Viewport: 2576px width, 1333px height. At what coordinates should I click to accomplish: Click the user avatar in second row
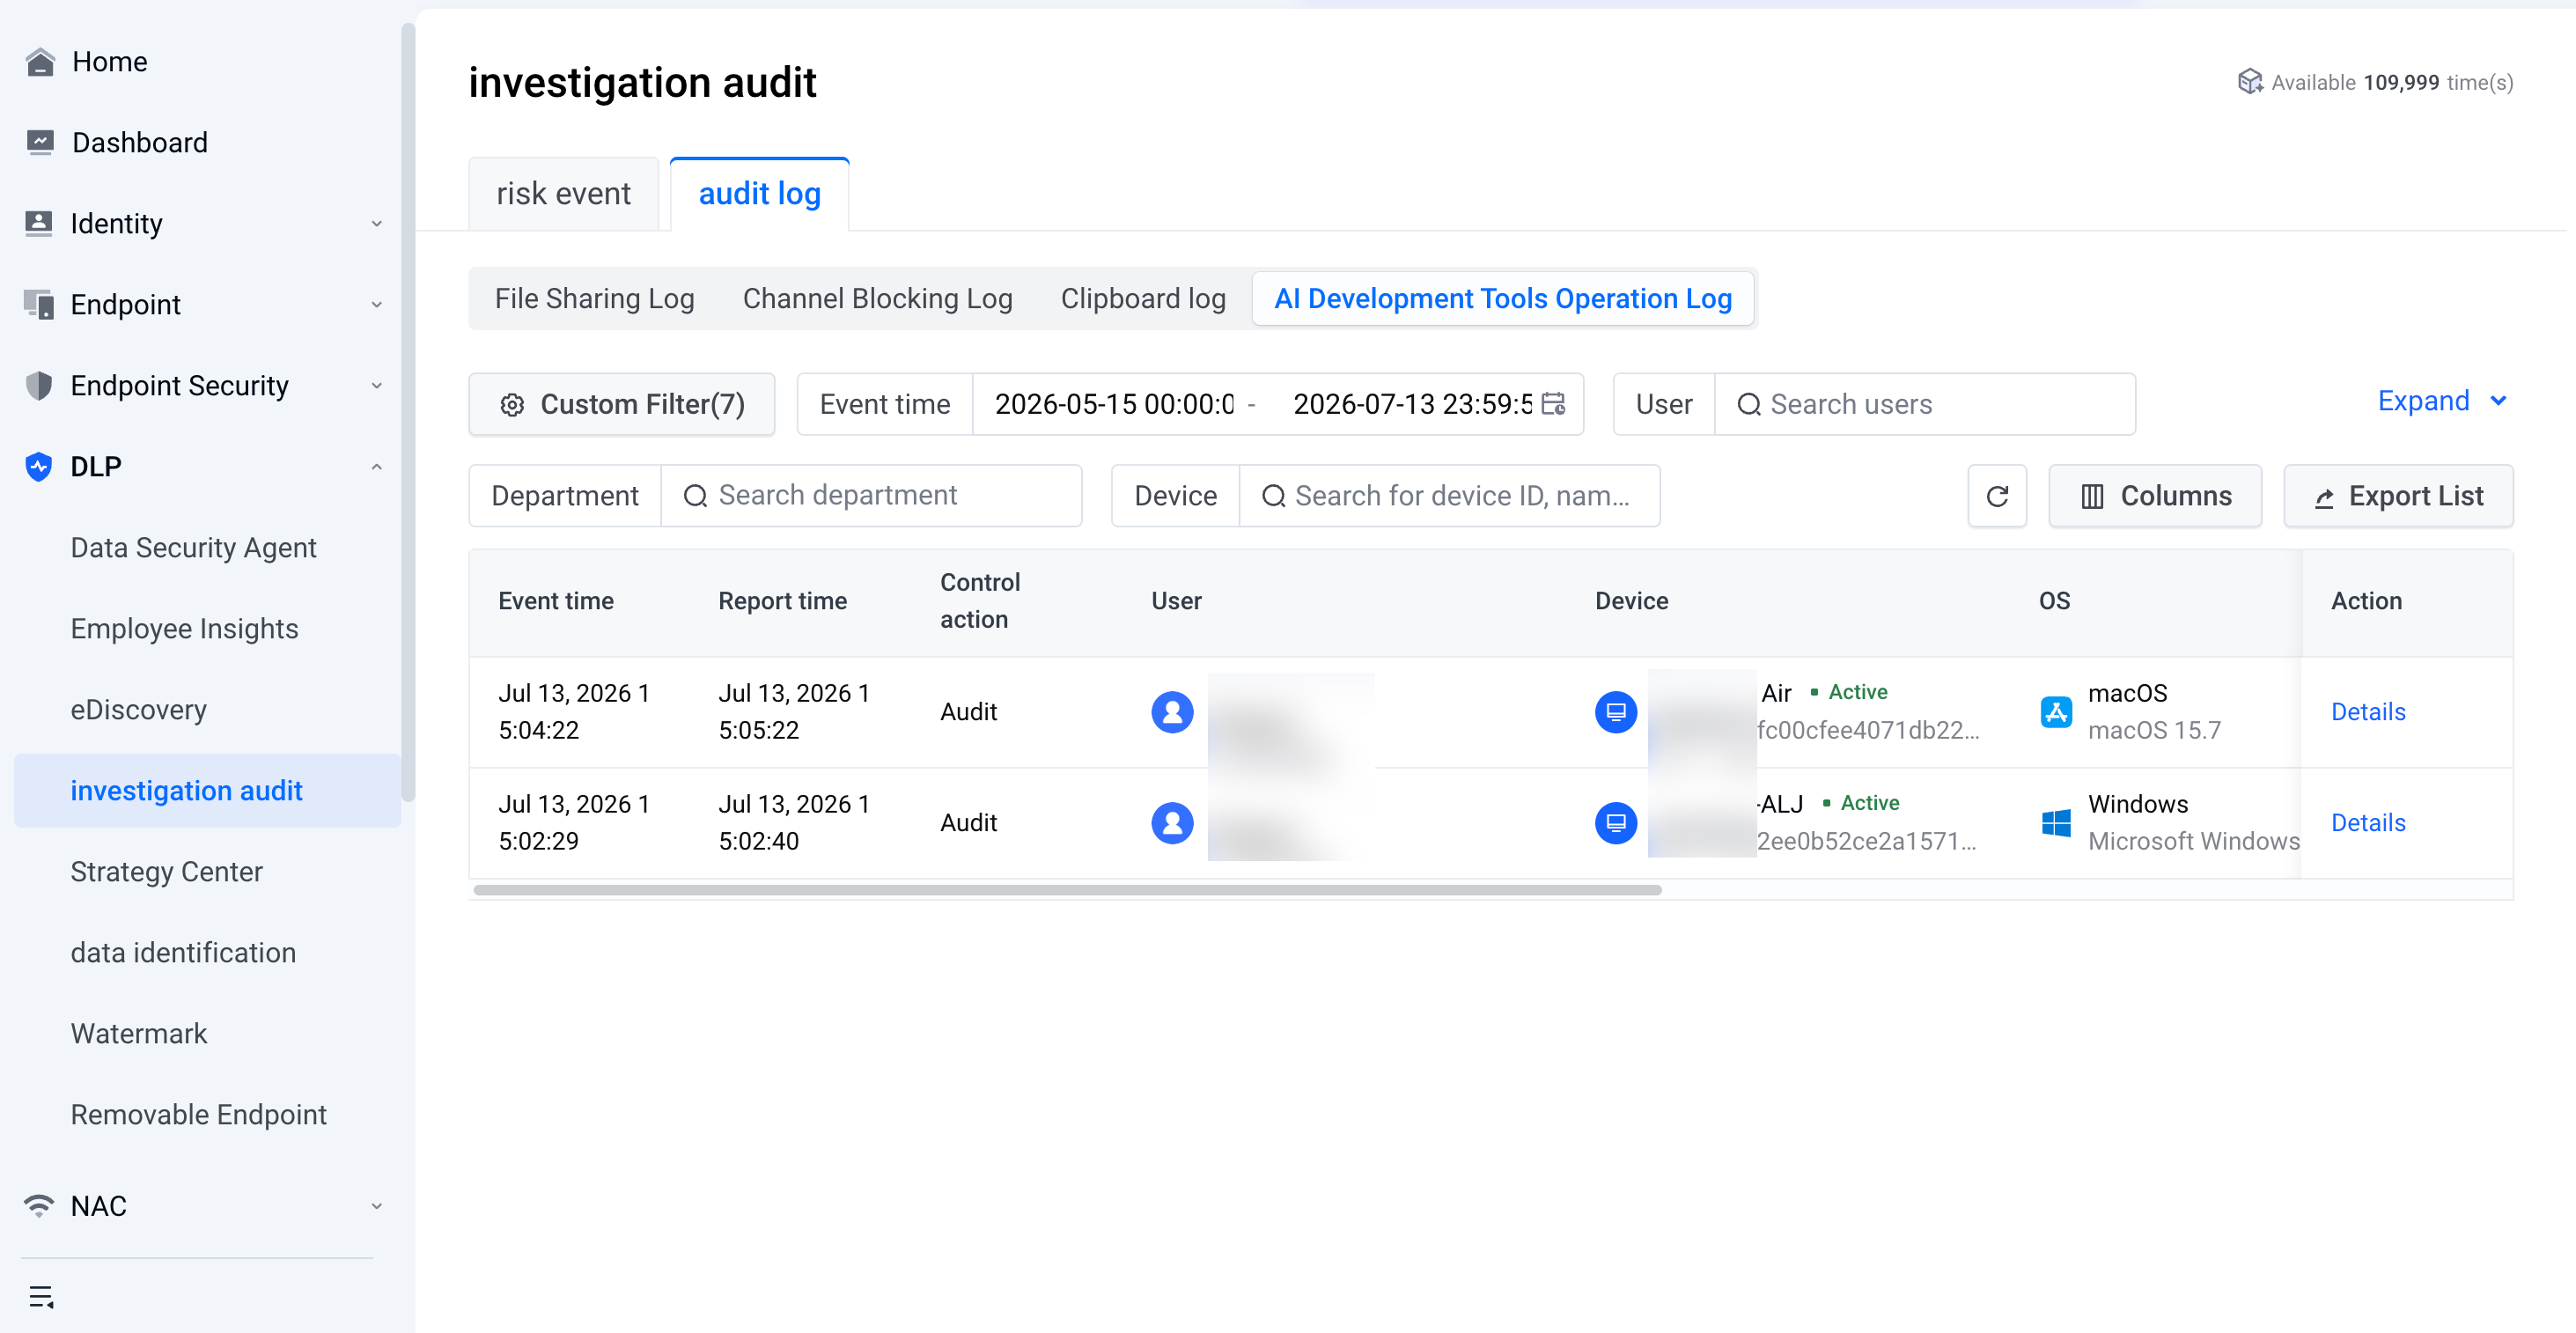tap(1172, 823)
